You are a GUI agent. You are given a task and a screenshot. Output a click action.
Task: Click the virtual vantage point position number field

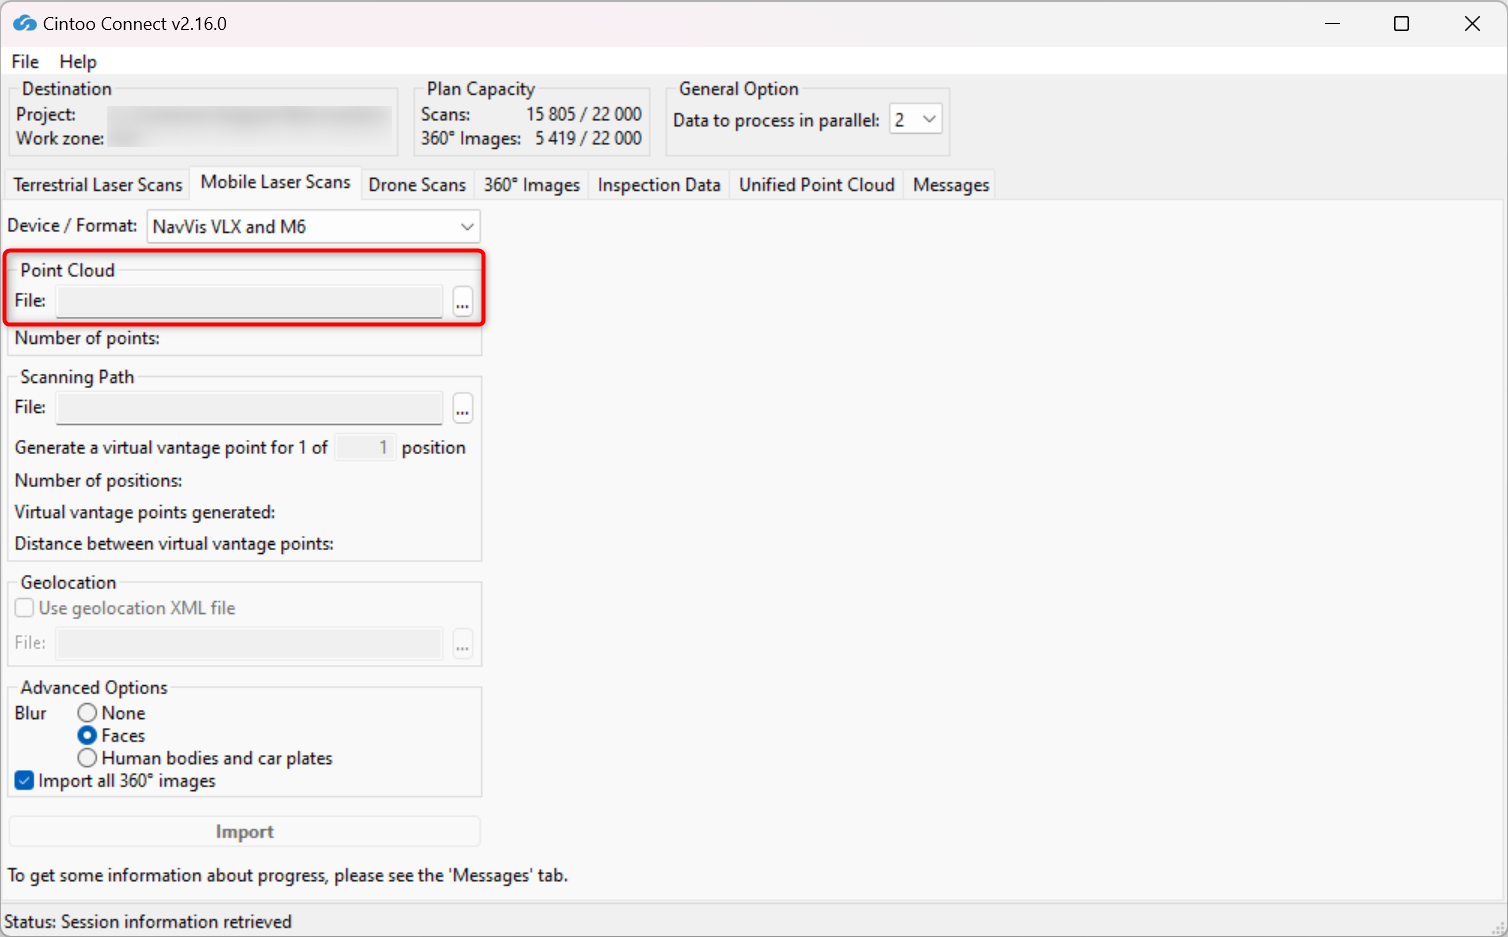365,447
